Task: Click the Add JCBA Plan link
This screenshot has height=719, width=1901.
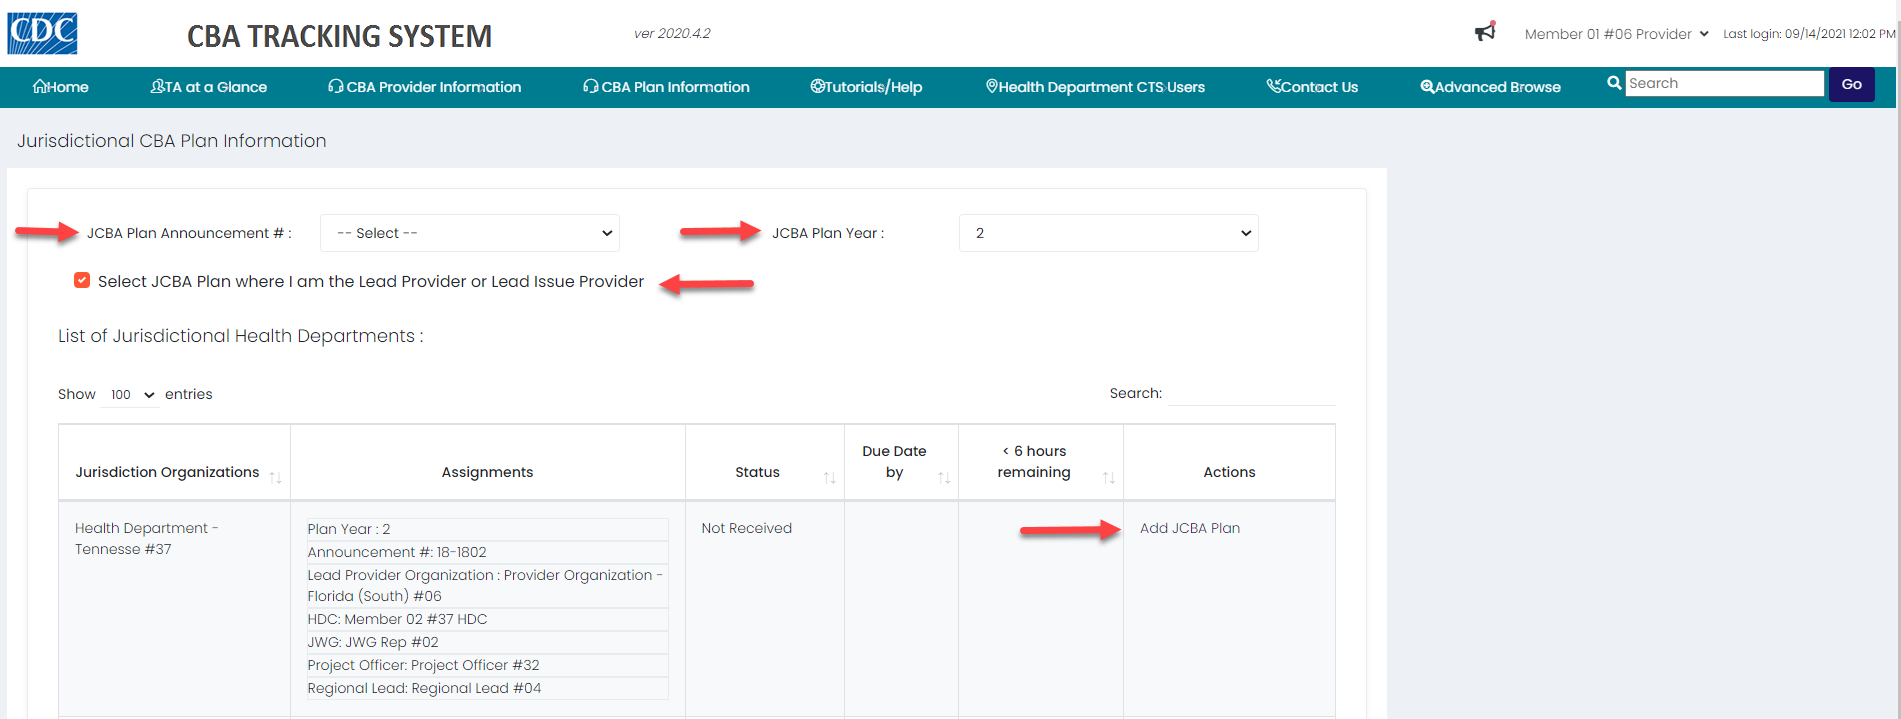Action: pos(1189,528)
